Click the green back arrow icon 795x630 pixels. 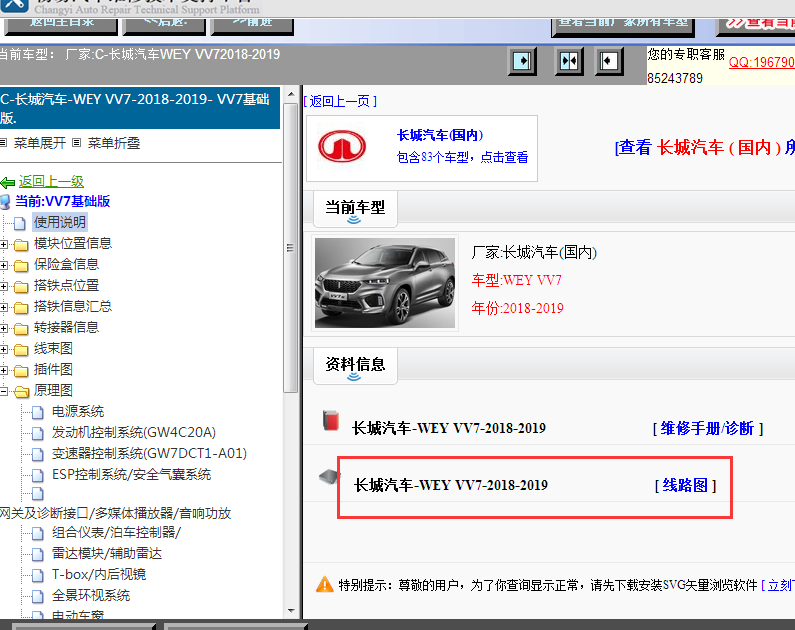[8, 182]
